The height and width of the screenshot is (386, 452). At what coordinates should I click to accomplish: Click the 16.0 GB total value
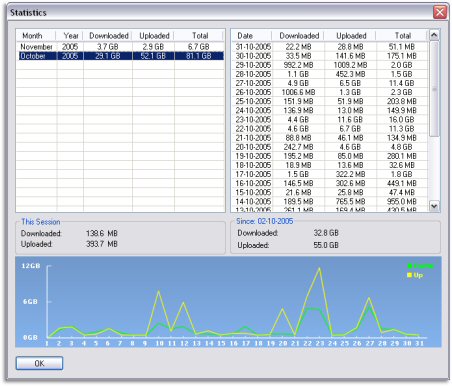[x=402, y=119]
